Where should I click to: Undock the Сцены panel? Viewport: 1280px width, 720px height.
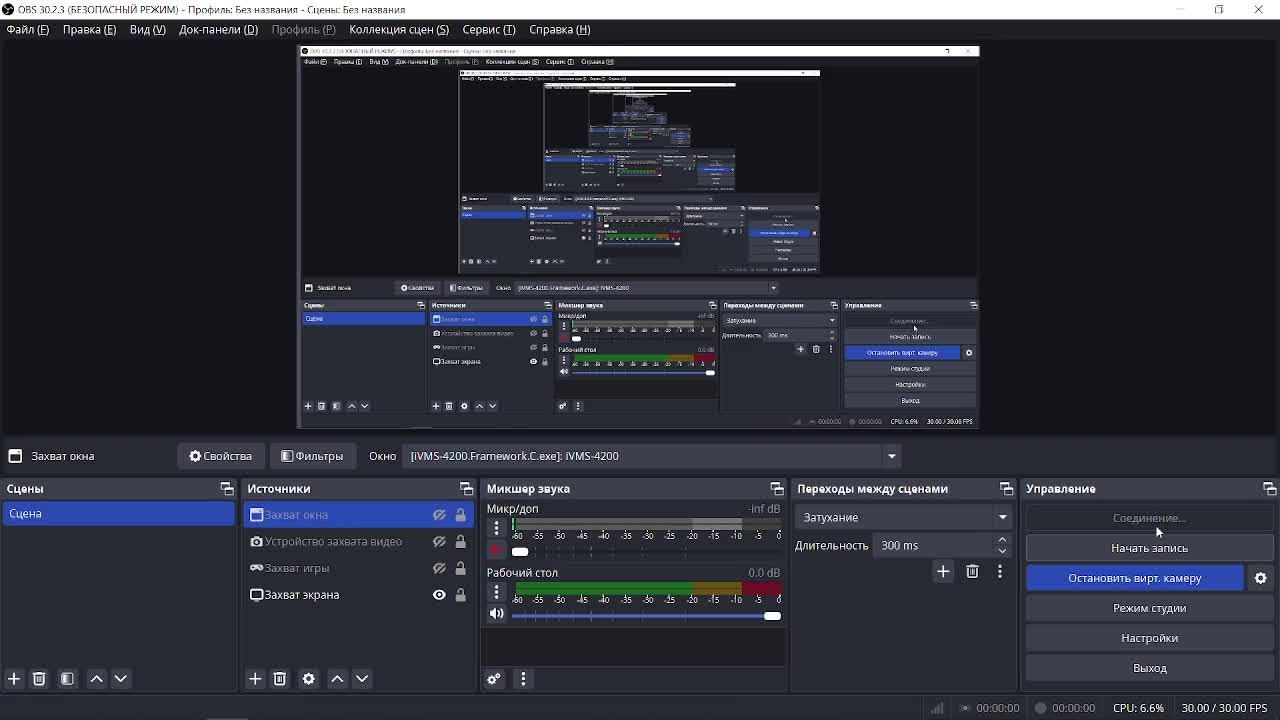coord(227,489)
